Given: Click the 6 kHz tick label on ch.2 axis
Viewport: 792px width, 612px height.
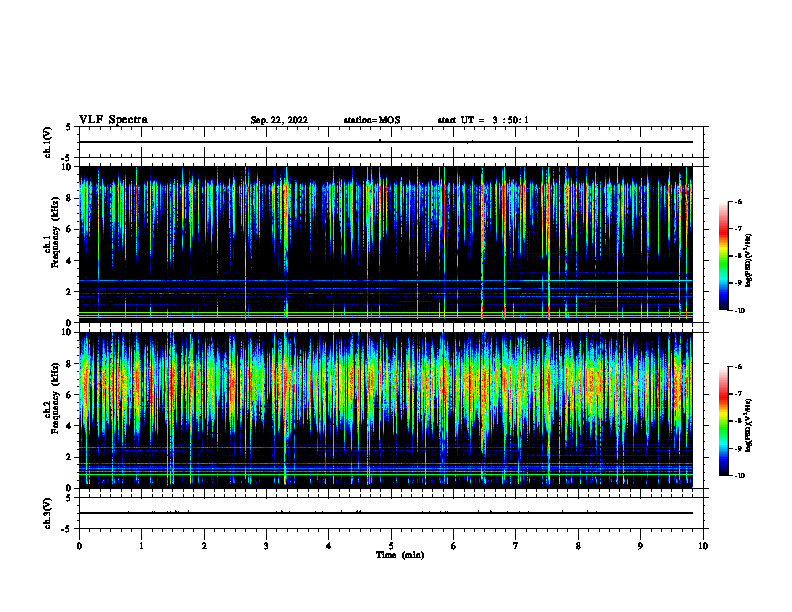Looking at the screenshot, I should point(70,395).
